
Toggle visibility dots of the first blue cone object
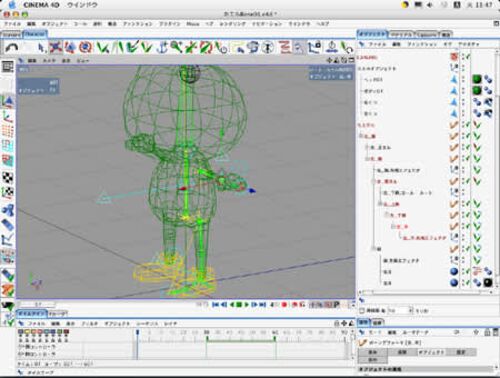click(463, 79)
